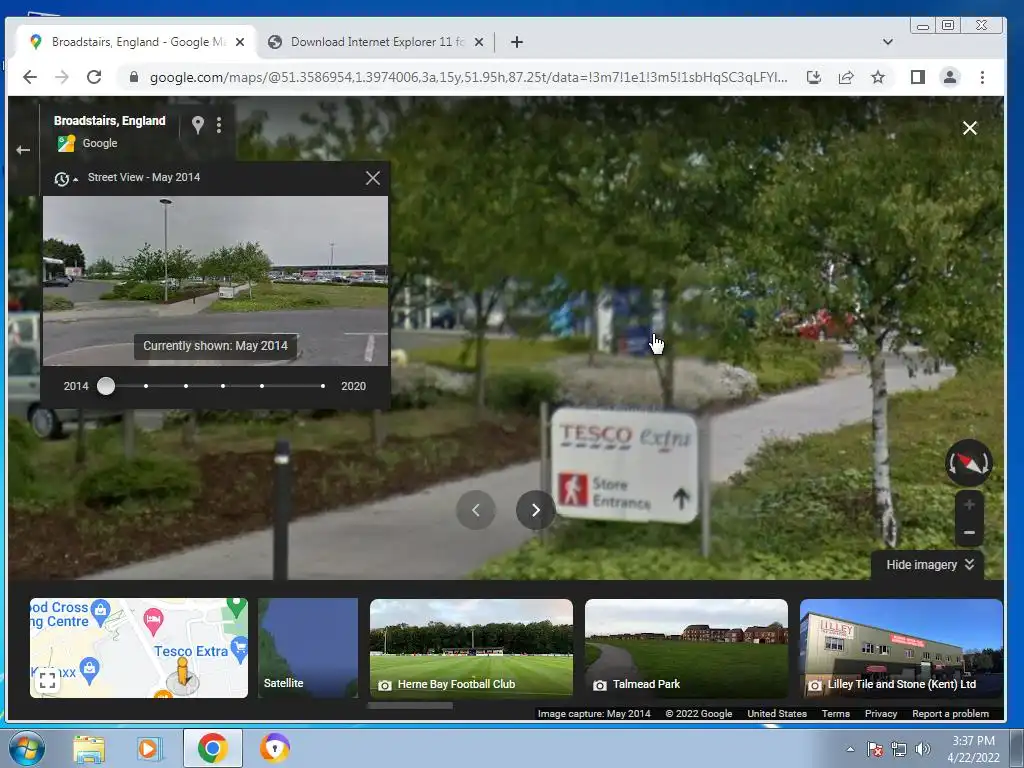
Task: Open Windows Start menu
Action: click(26, 748)
